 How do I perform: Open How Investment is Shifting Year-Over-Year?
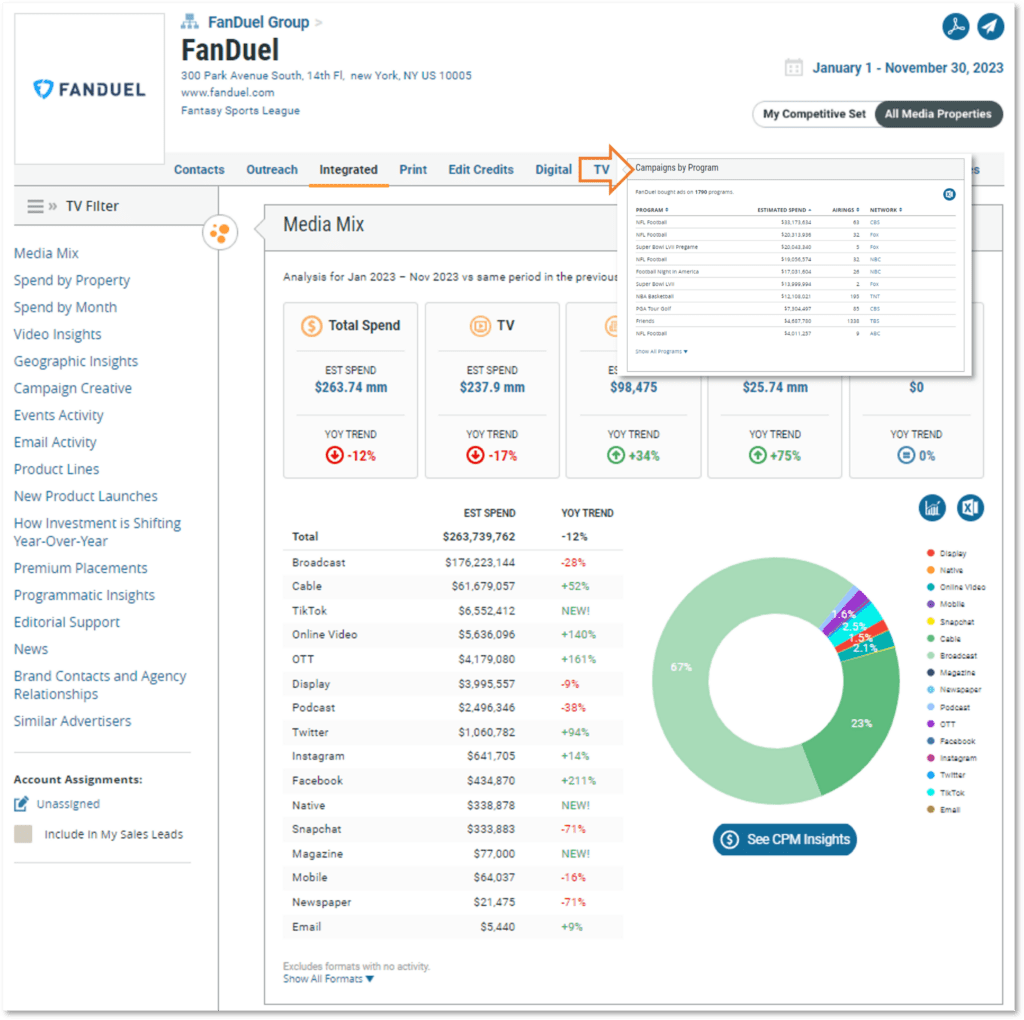(97, 532)
